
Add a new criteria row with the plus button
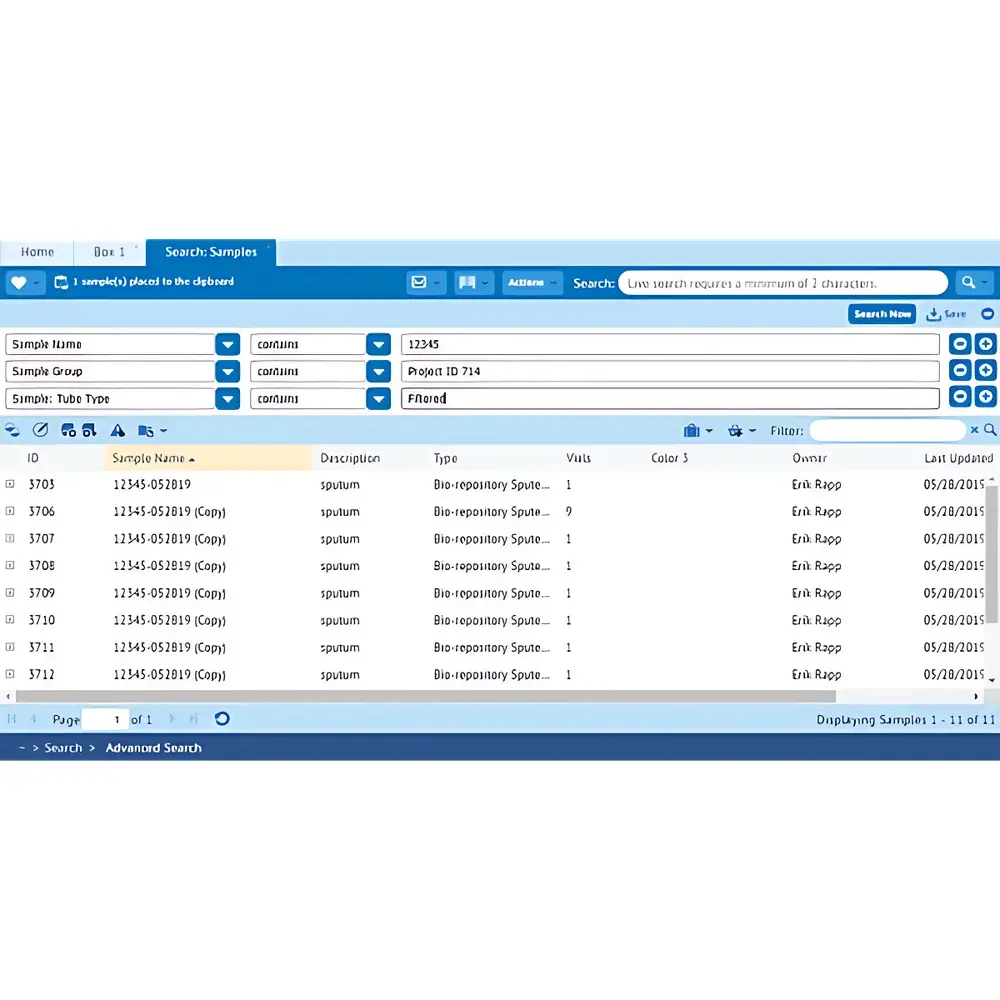tap(986, 343)
